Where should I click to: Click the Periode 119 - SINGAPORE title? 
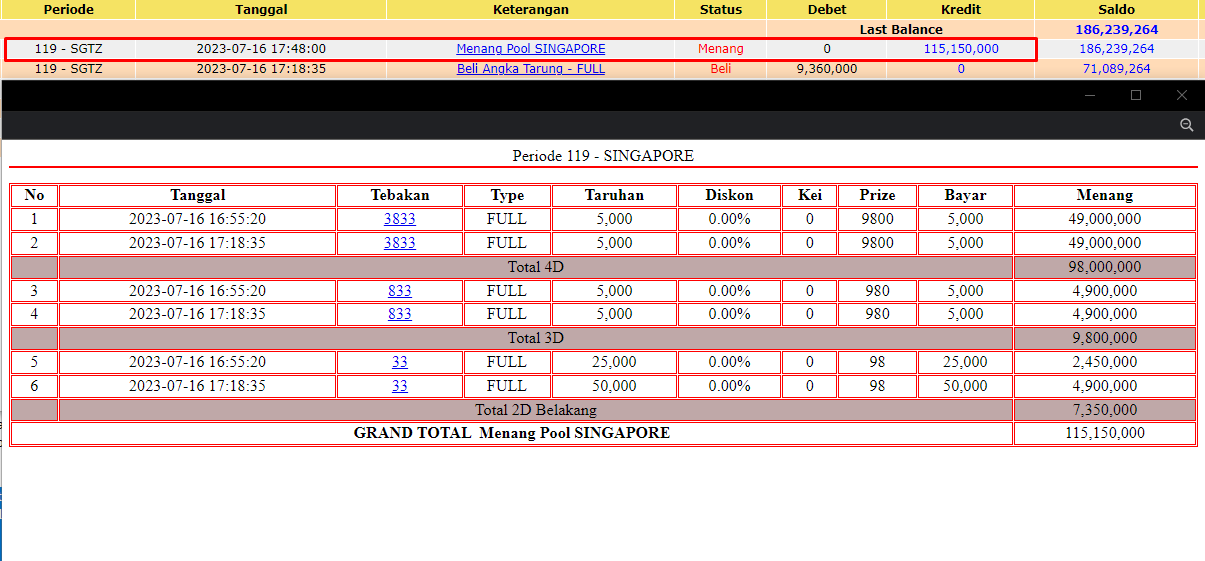603,156
